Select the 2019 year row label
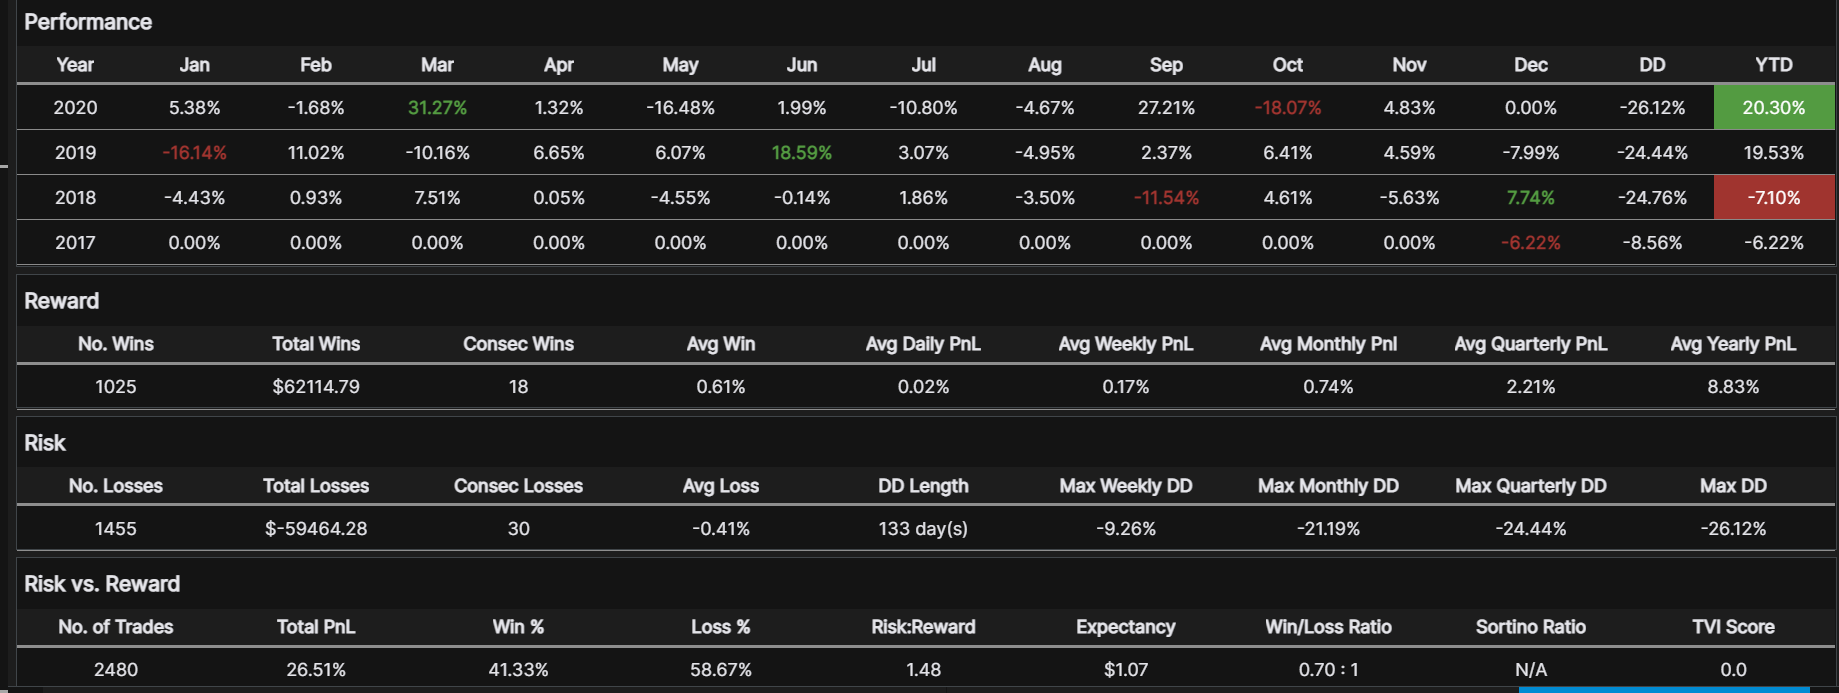1839x693 pixels. (x=75, y=153)
